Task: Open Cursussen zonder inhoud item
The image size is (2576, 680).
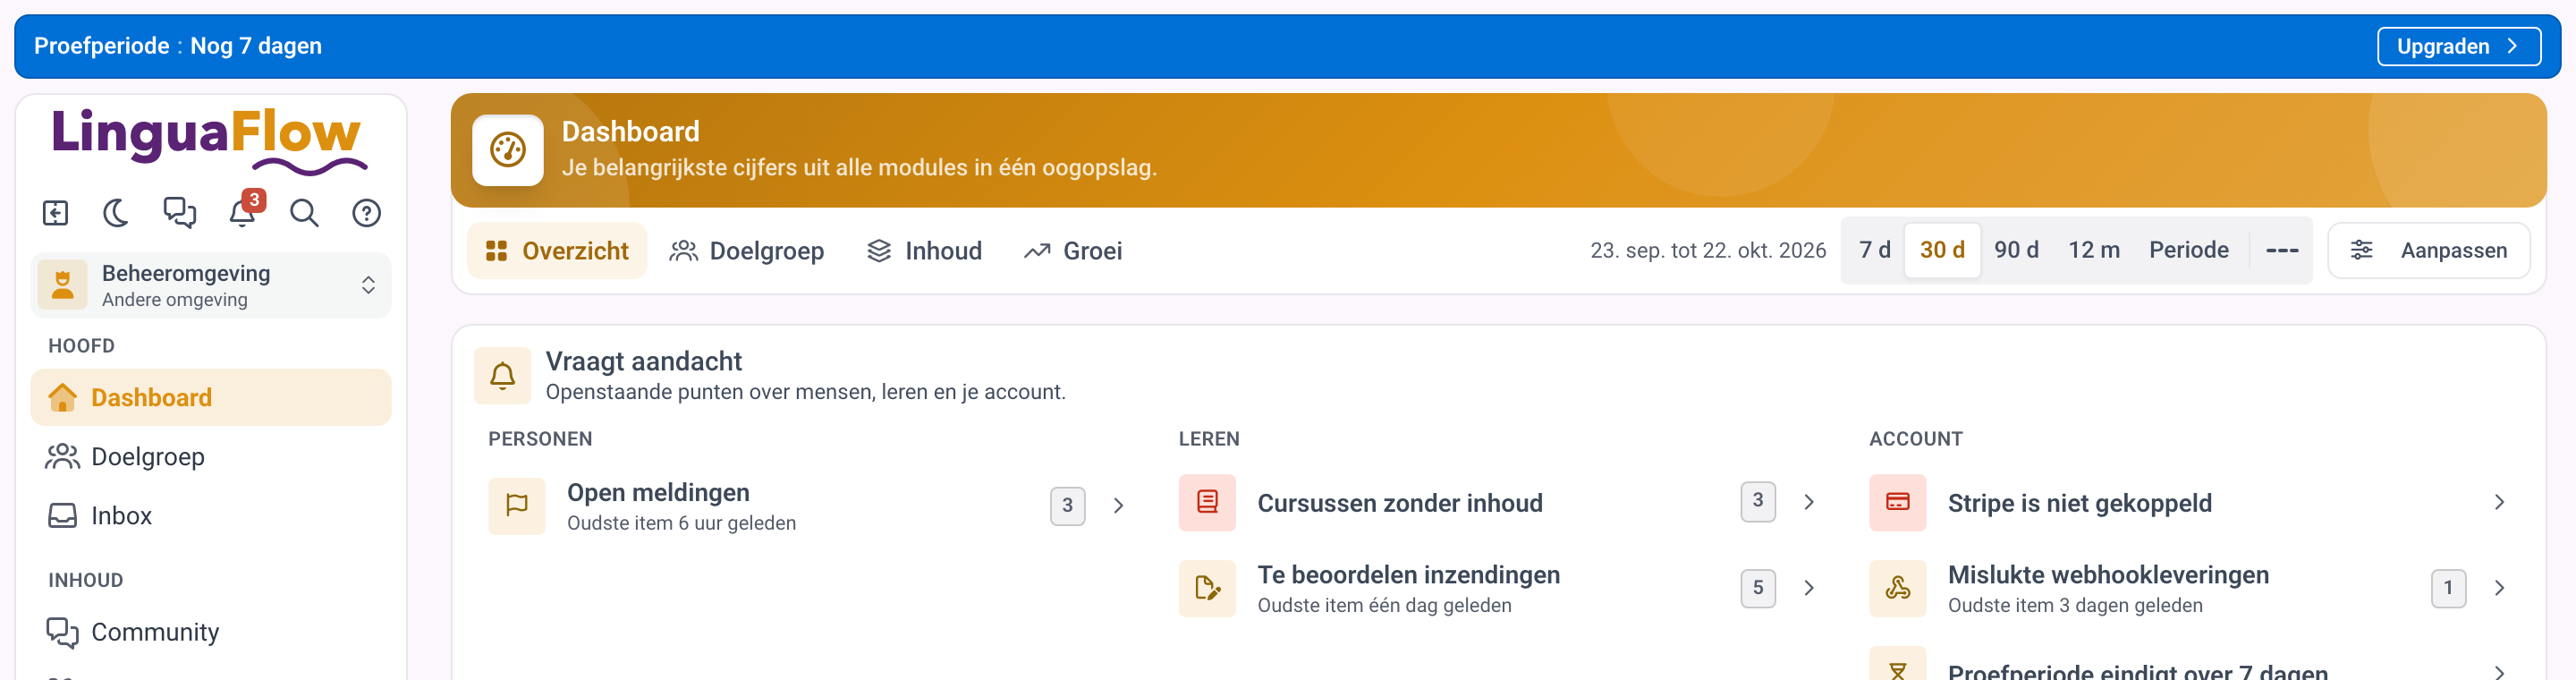Action: (1499, 503)
